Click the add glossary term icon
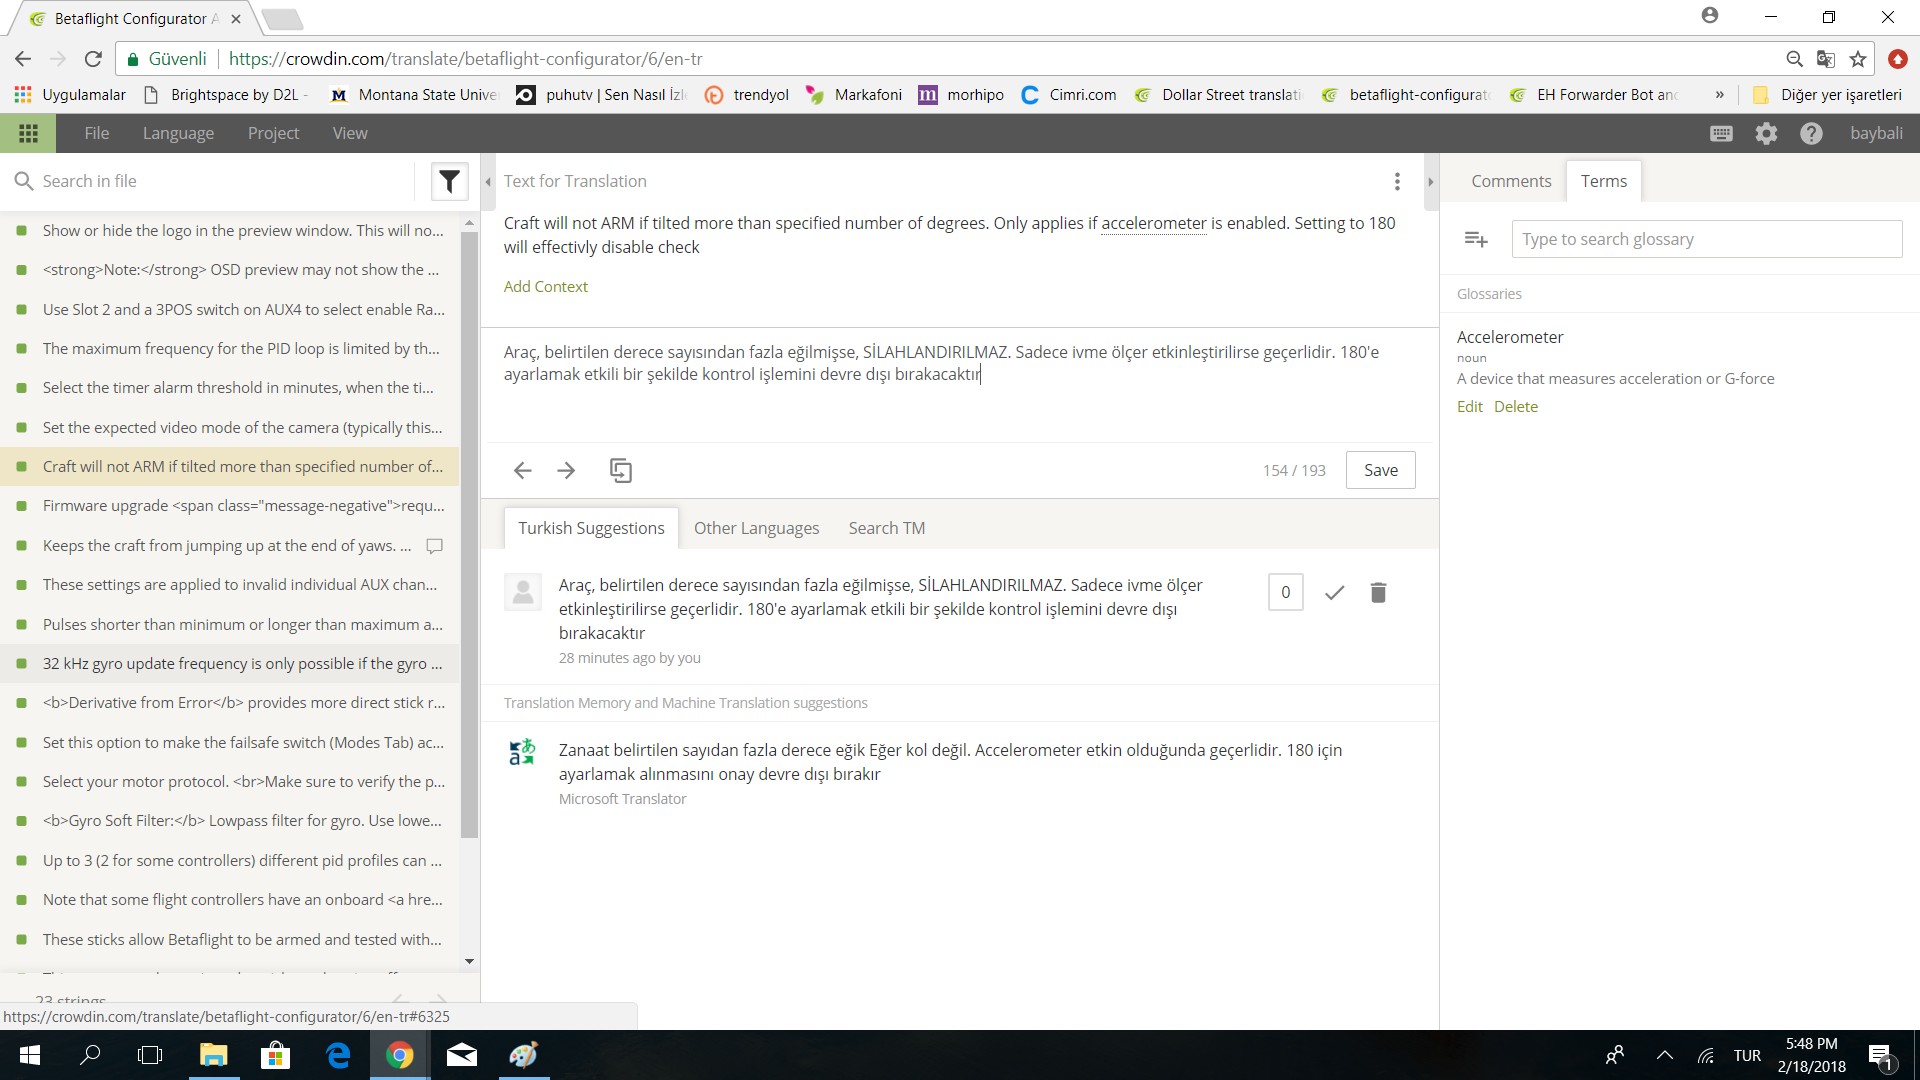Image resolution: width=1920 pixels, height=1080 pixels. [1476, 239]
